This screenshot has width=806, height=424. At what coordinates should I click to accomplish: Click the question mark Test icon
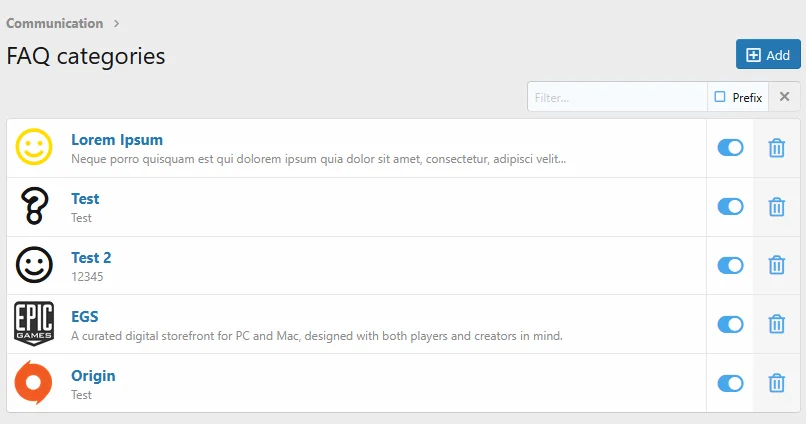[x=34, y=207]
